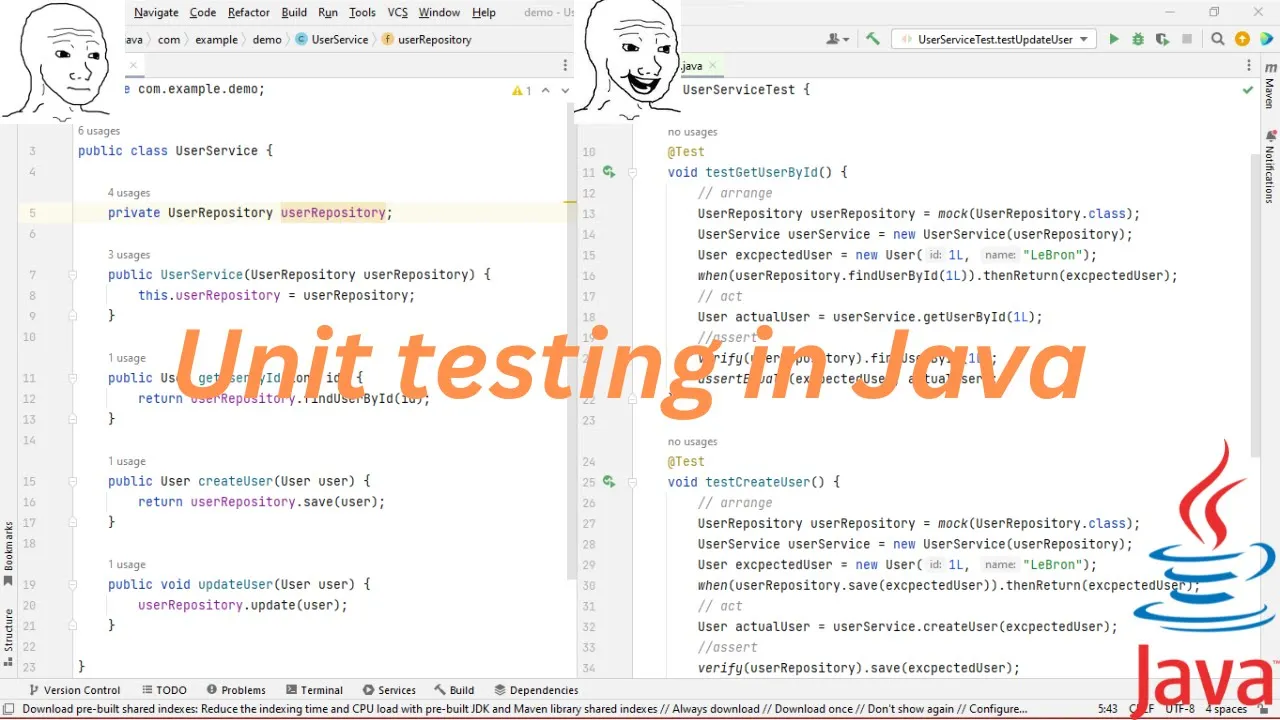This screenshot has width=1280, height=720.
Task: Click '6 usages' hint above UserService class
Action: click(x=99, y=131)
